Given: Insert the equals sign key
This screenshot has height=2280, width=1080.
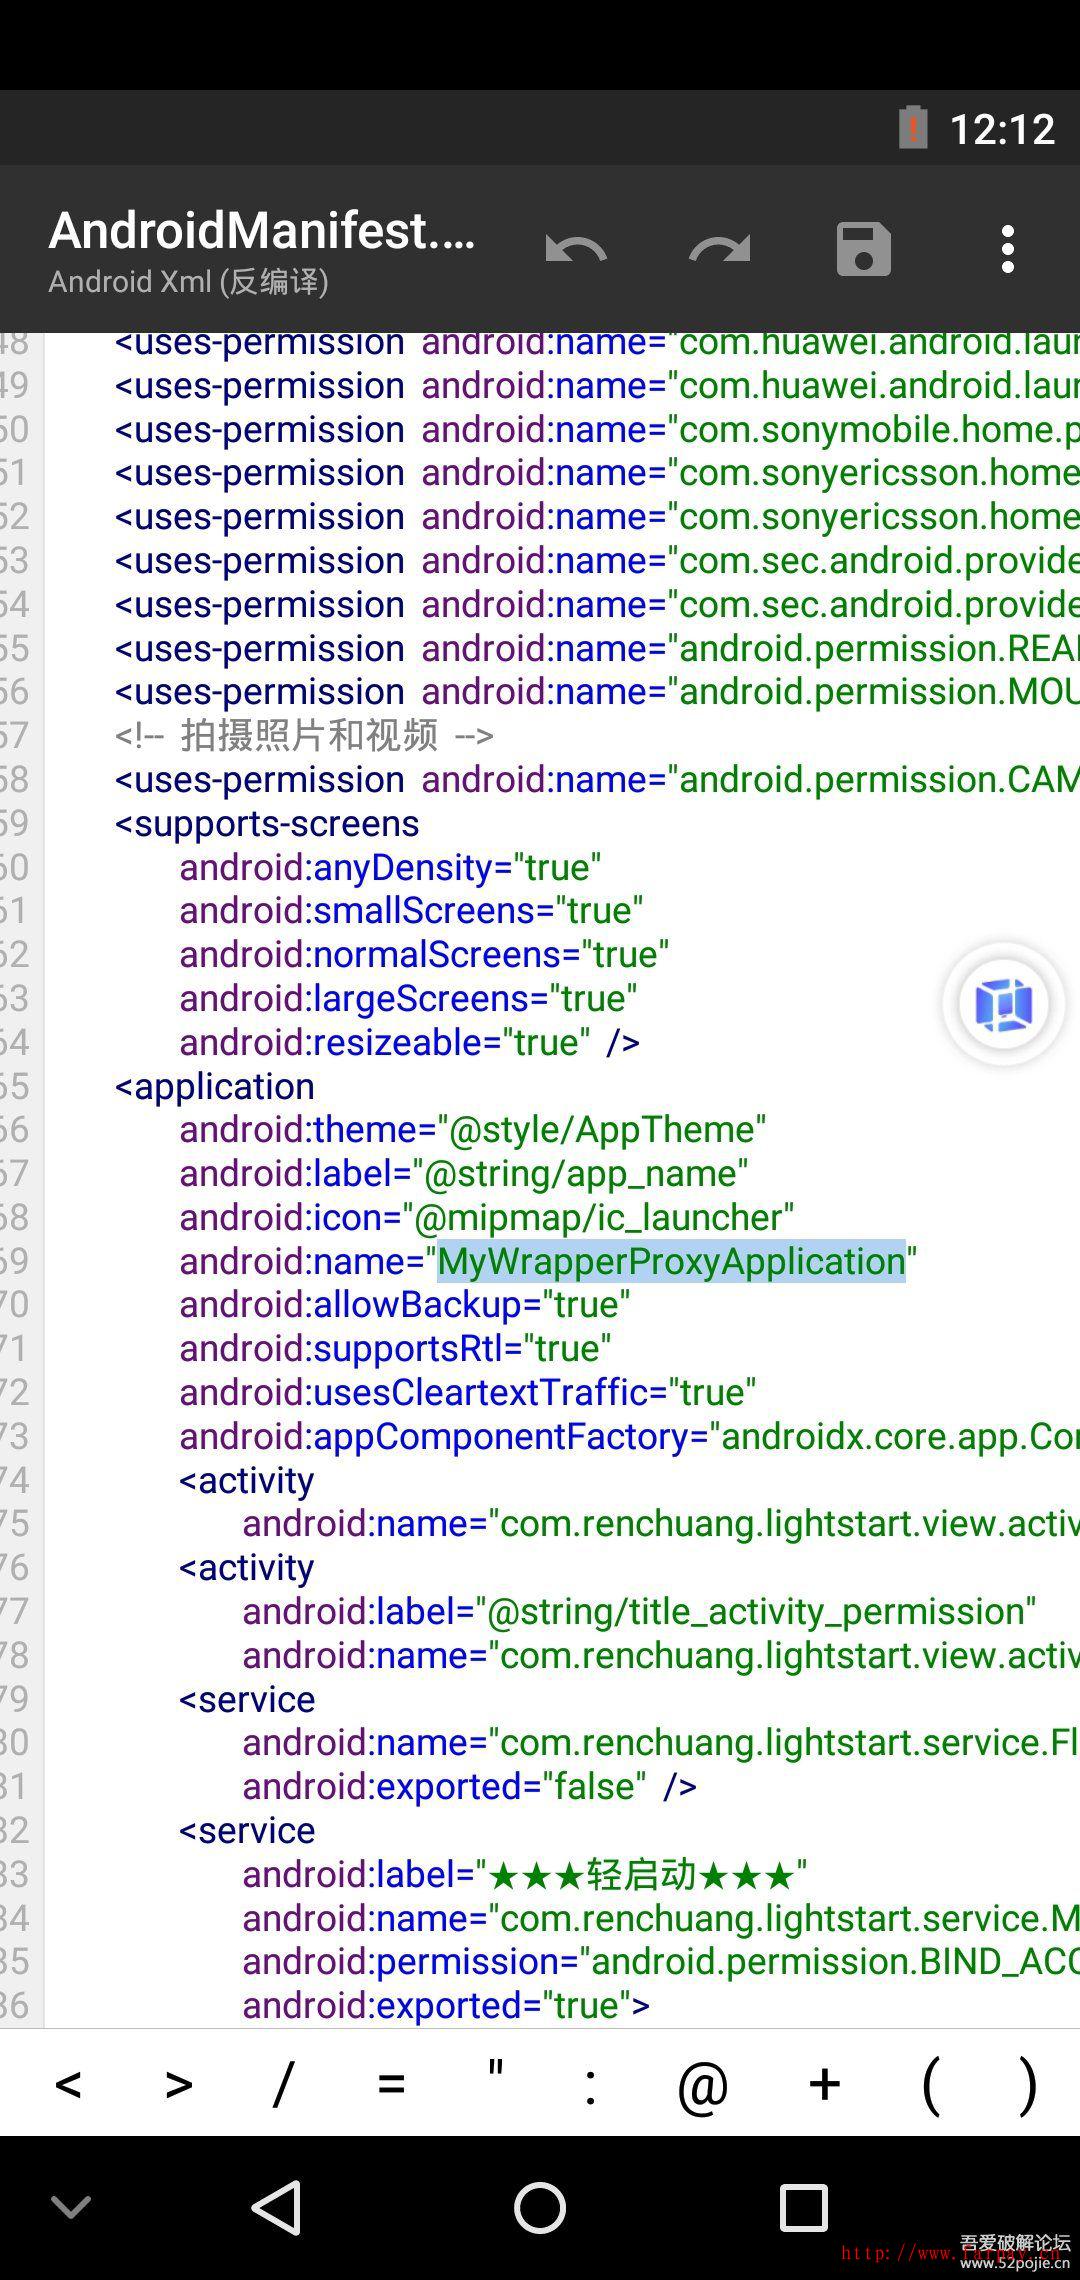Looking at the screenshot, I should click(x=391, y=2085).
